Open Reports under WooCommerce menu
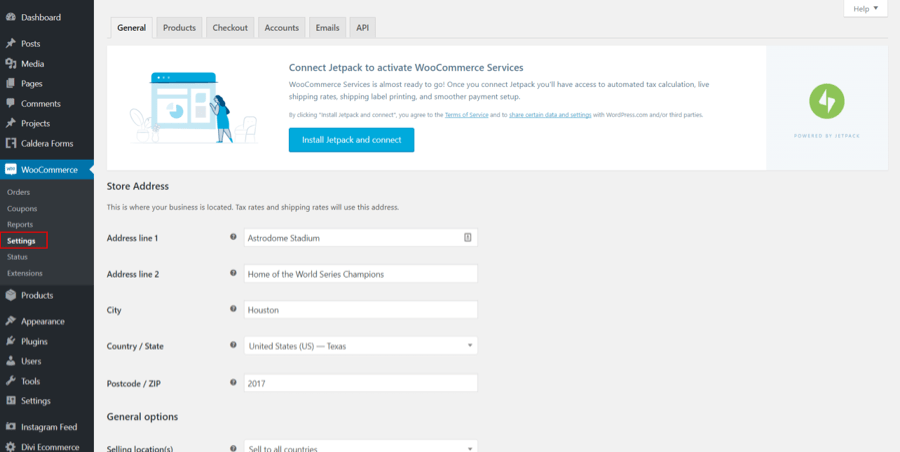900x452 pixels. [x=20, y=225]
